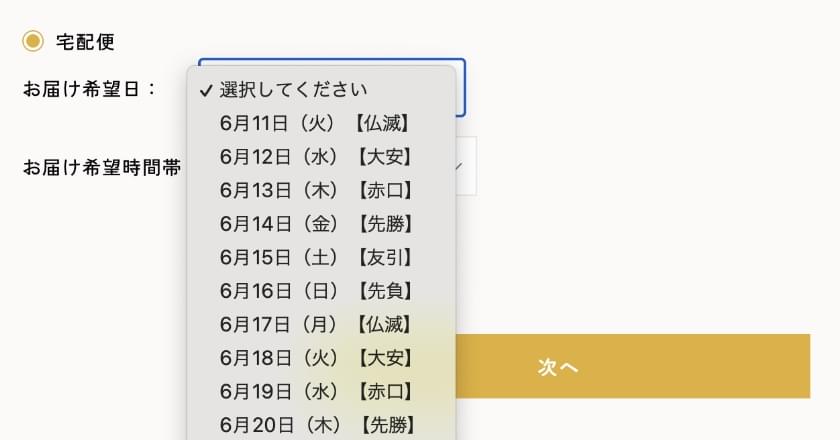The image size is (840, 440).
Task: Pick the 6月15日（土）【友引】 entry
Action: point(316,258)
